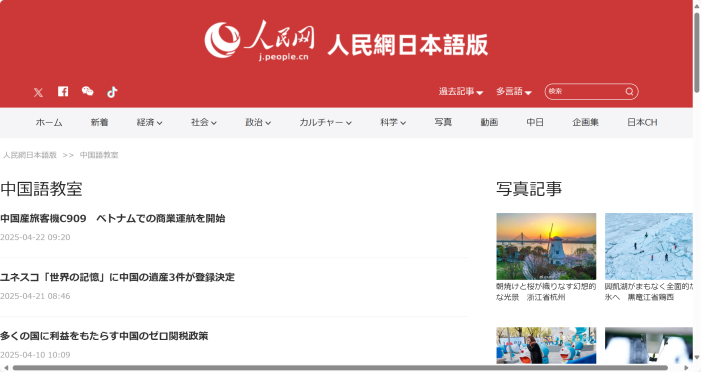Click the scroll left arrow
This screenshot has height=372, width=701.
[x=6, y=368]
